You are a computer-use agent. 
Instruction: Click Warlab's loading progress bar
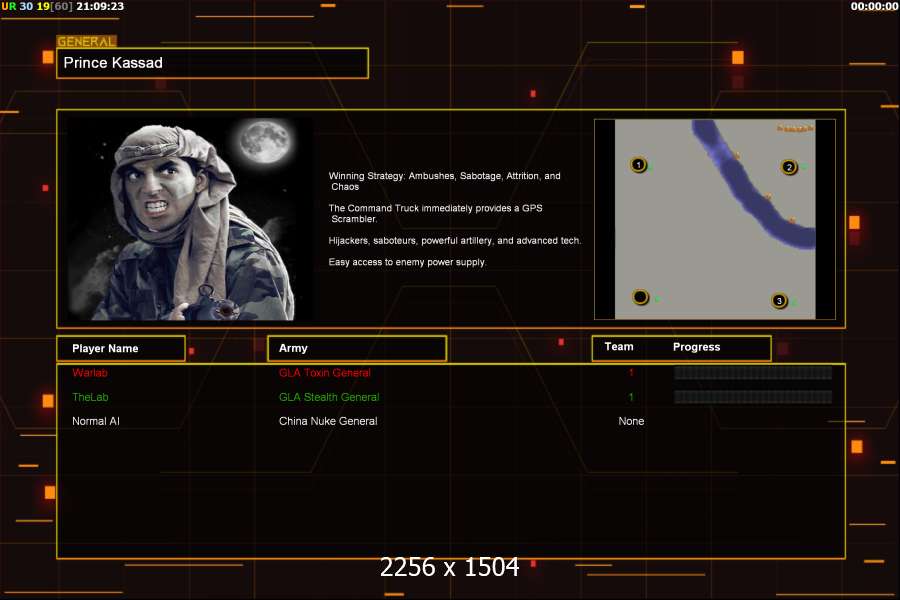(752, 373)
